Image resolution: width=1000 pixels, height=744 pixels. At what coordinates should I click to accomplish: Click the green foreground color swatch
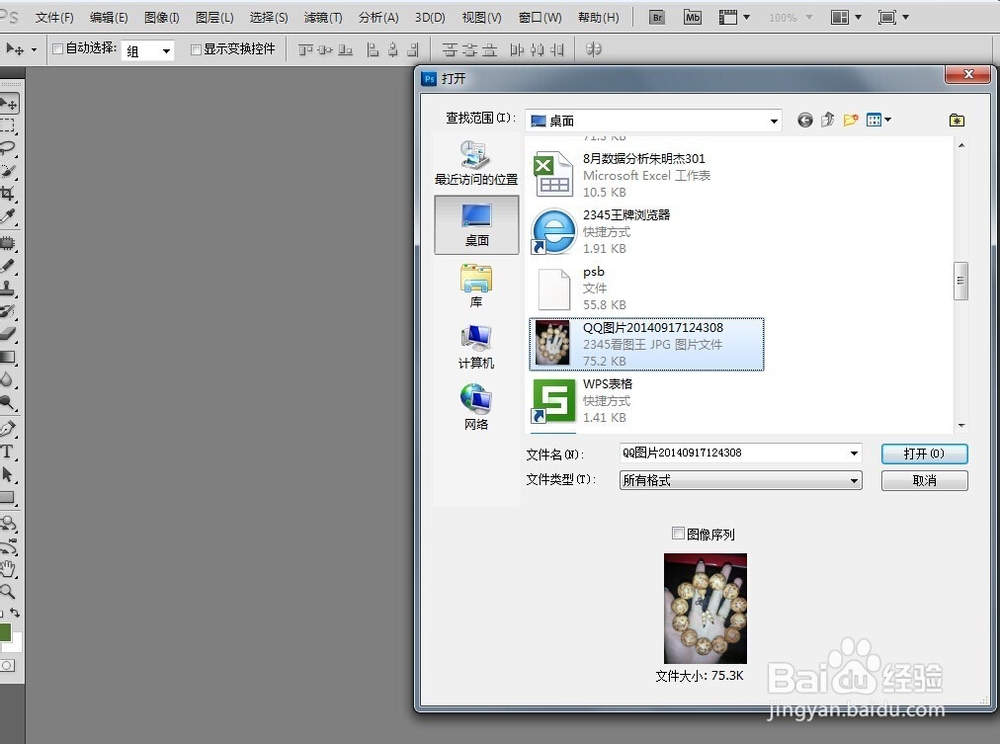pos(8,632)
